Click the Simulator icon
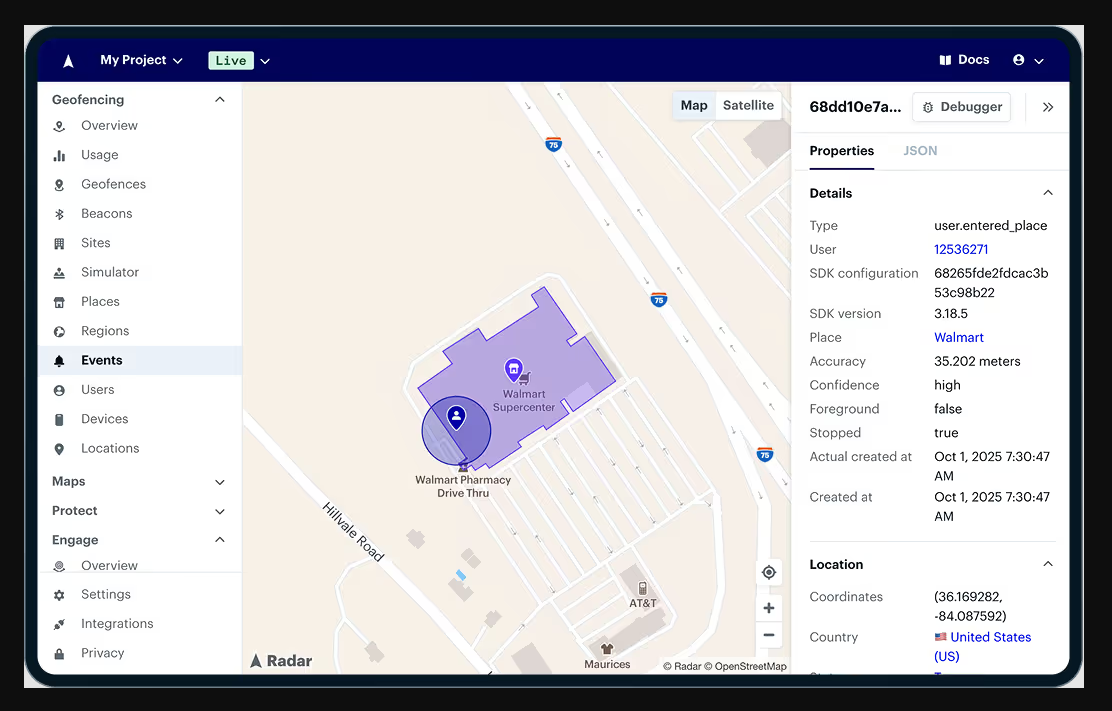1112x711 pixels. click(x=60, y=273)
